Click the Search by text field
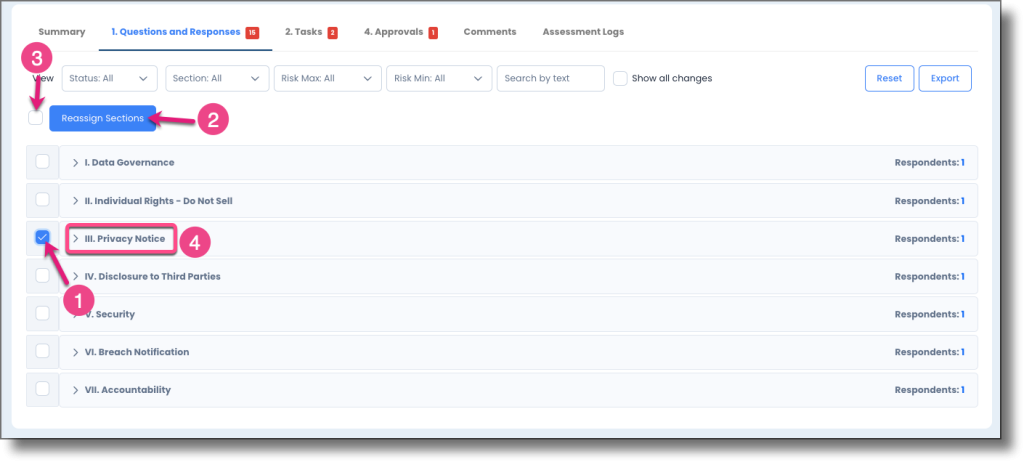 [x=551, y=78]
